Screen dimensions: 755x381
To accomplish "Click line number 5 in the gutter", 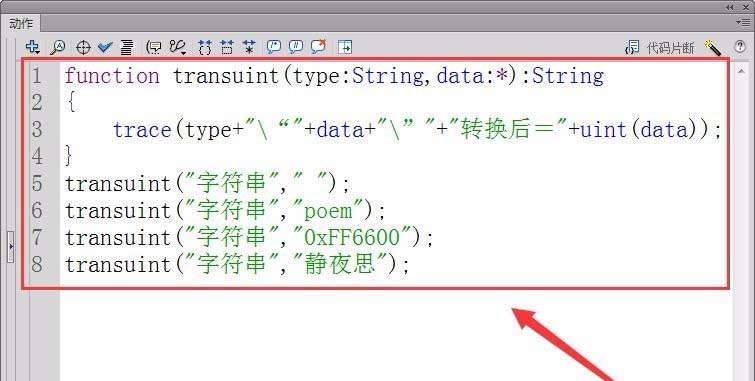I will (x=38, y=184).
